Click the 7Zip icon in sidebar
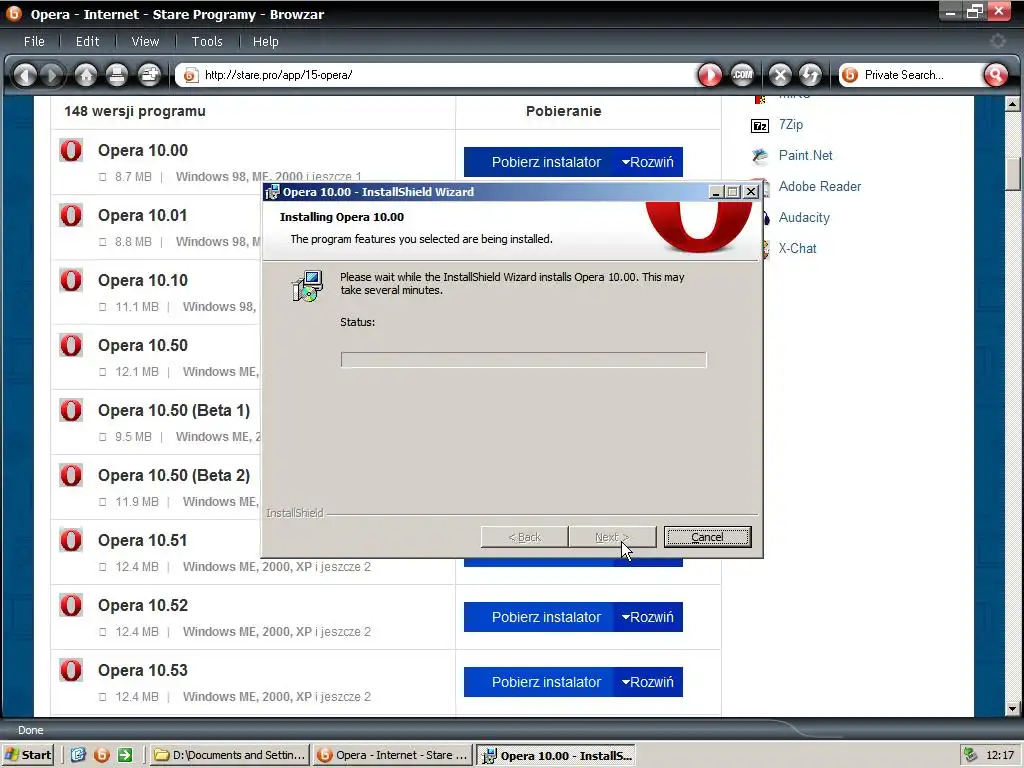Viewport: 1024px width, 768px height. click(x=760, y=125)
